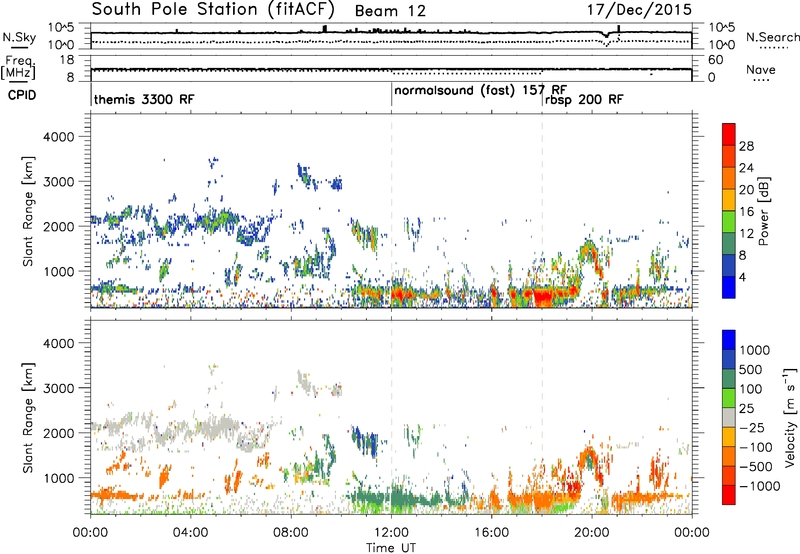Viewport: 800px width, 554px height.
Task: Click the 'Beam 12' label
Action: pyautogui.click(x=390, y=11)
